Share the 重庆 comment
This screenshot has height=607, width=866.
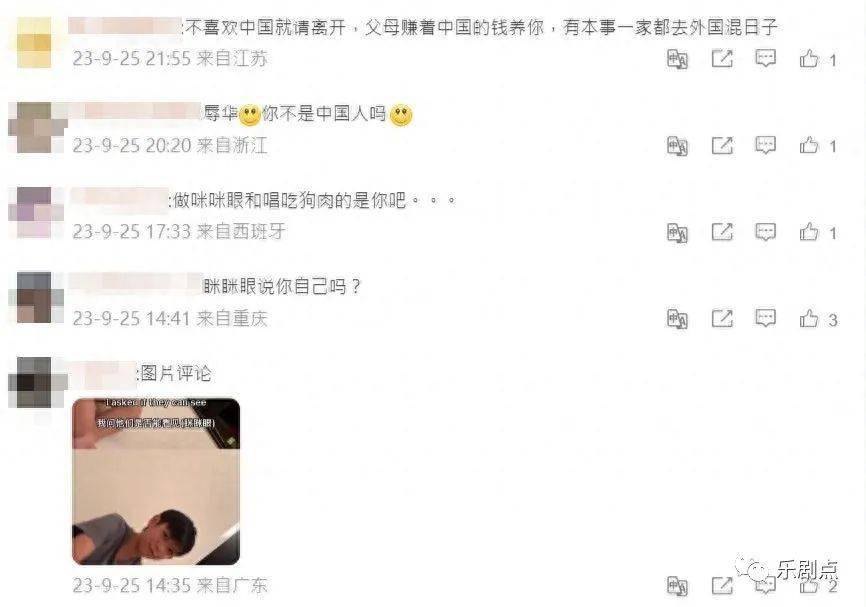(x=722, y=318)
